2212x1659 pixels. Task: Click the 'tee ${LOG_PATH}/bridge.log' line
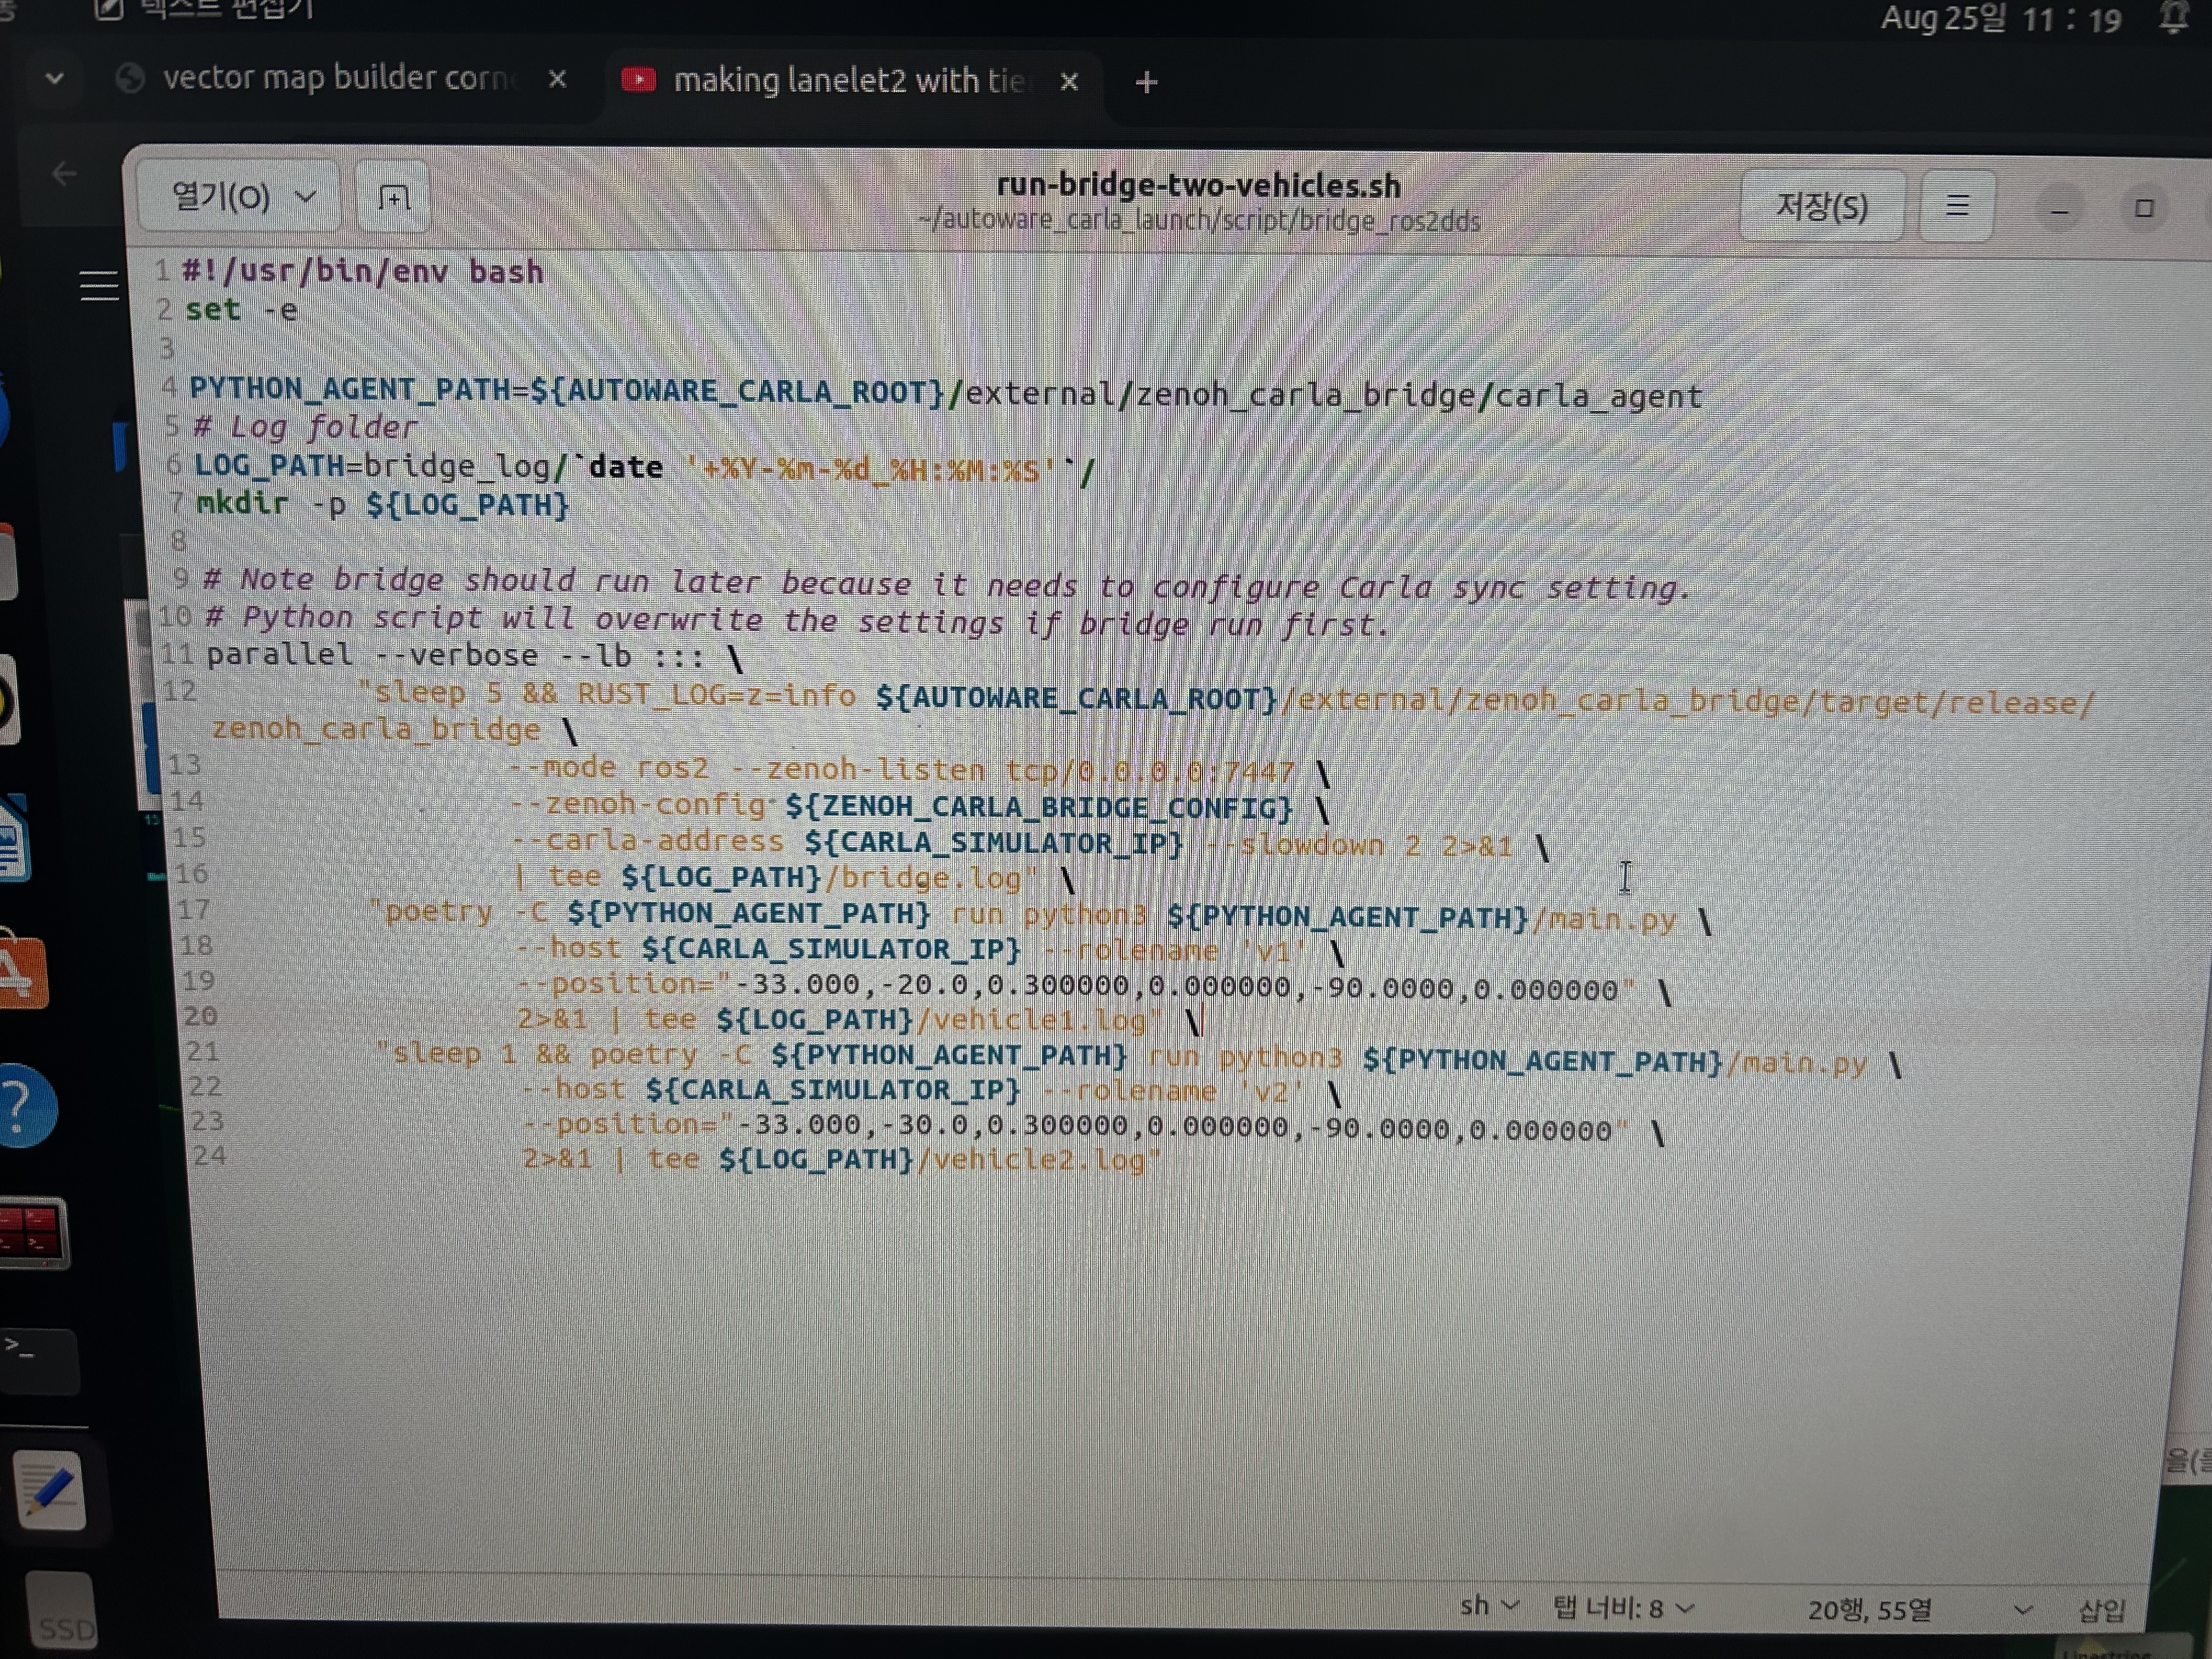795,878
